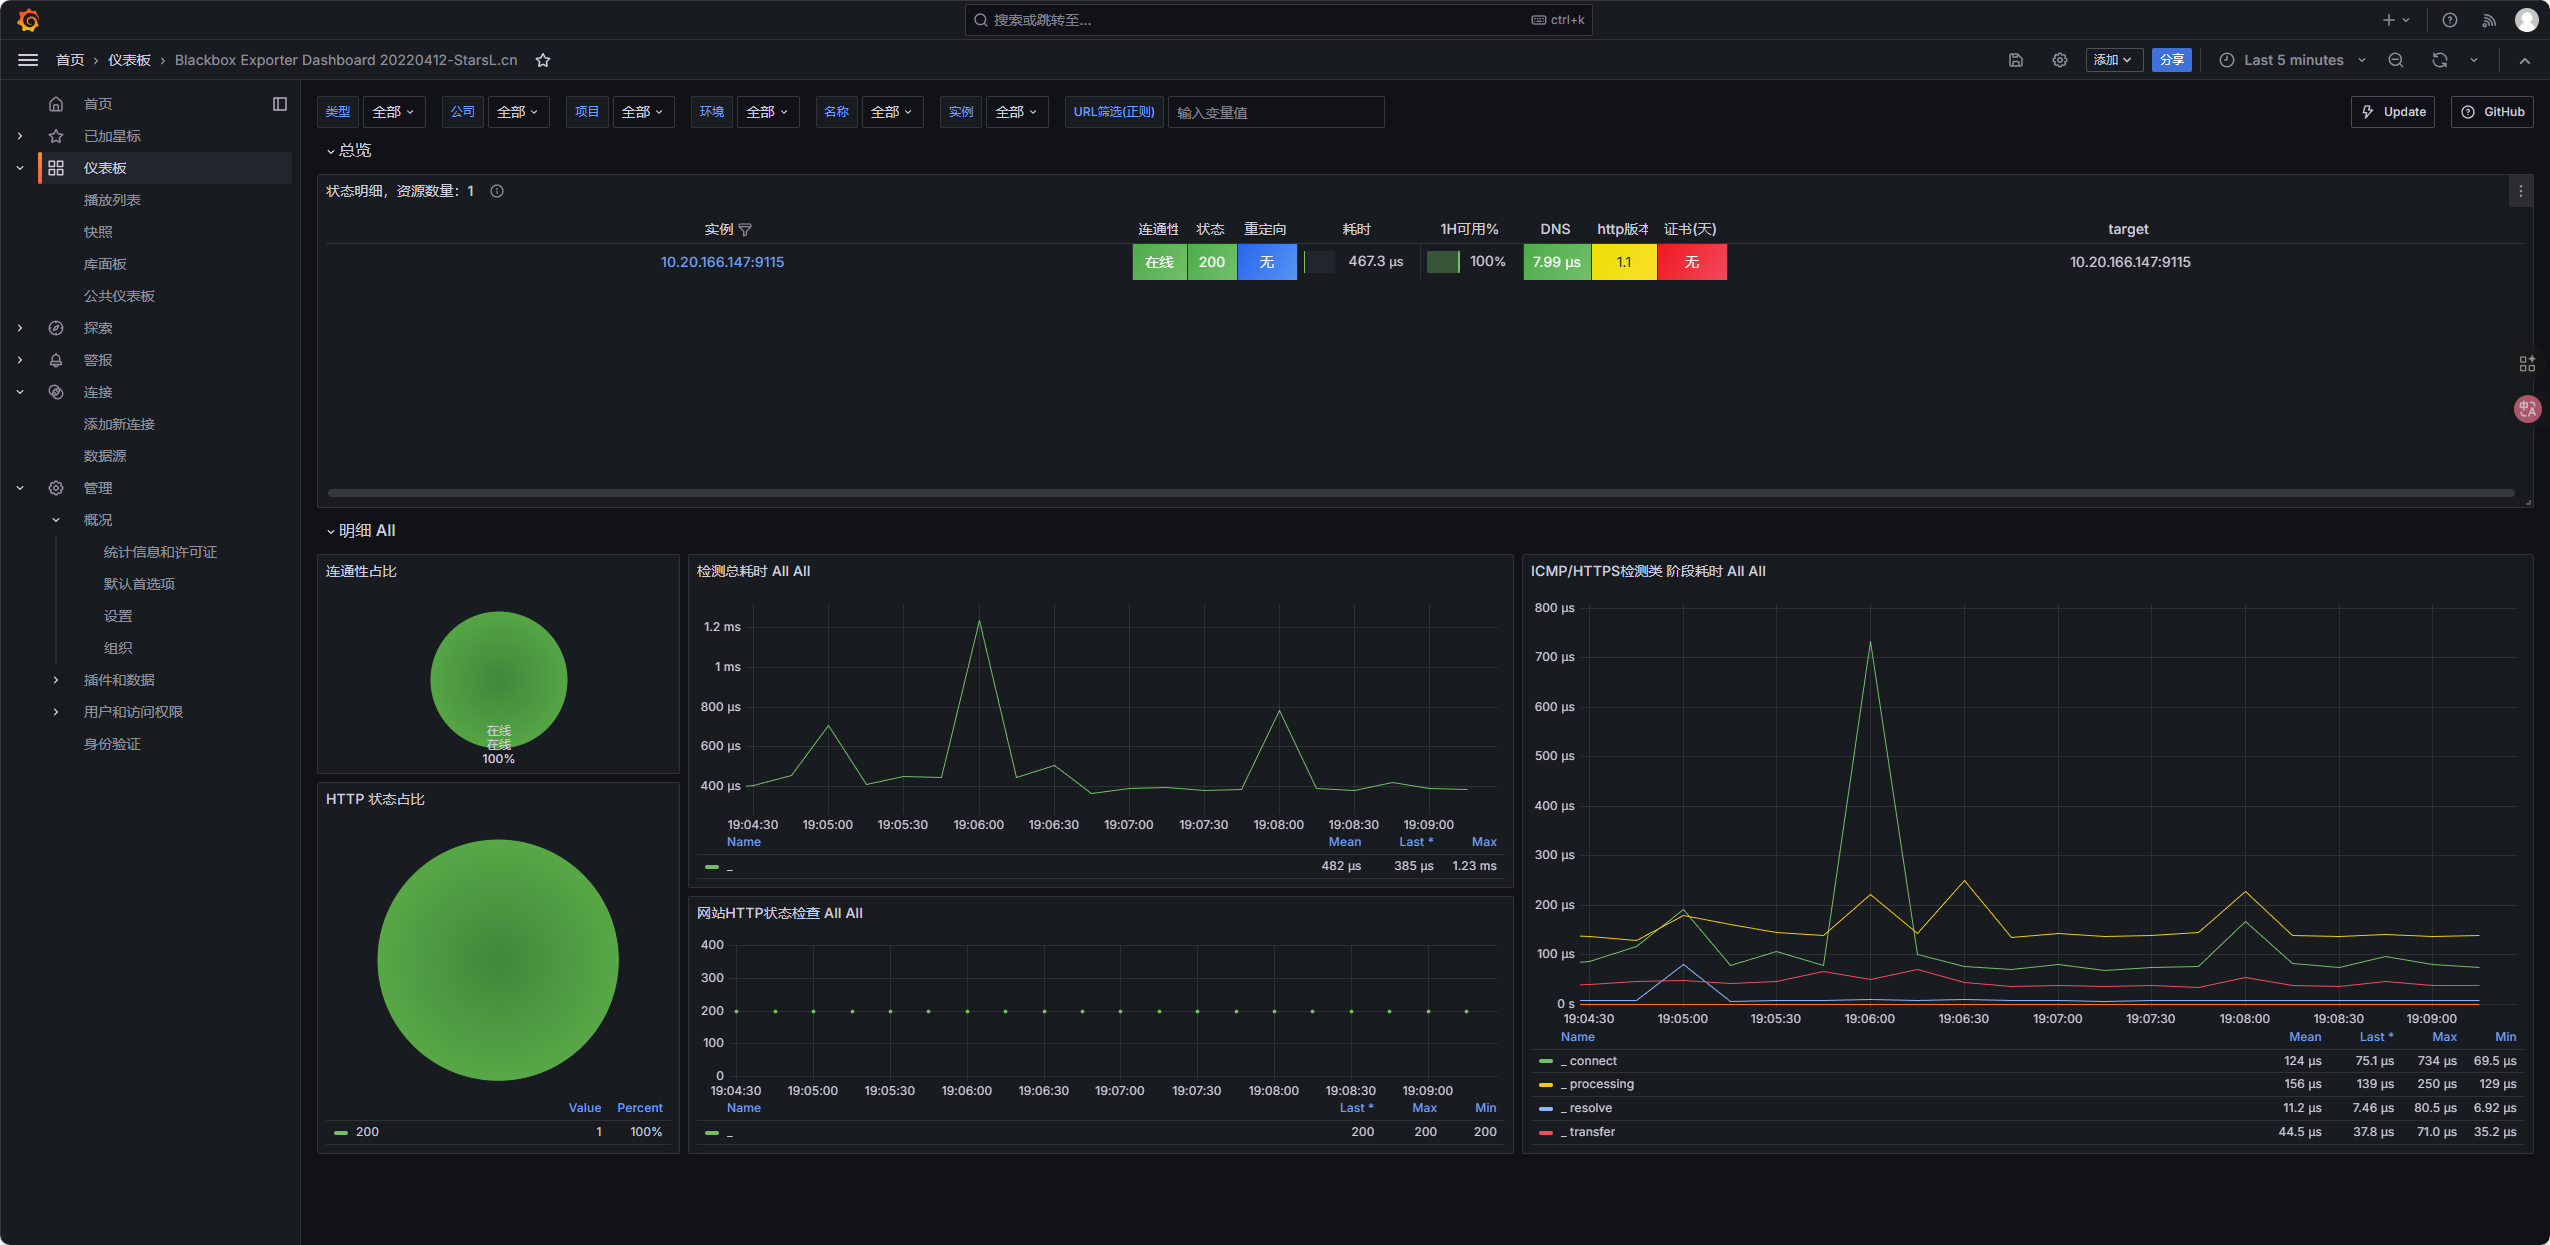The width and height of the screenshot is (2550, 1245).
Task: Click the 分享 share button
Action: pyautogui.click(x=2171, y=60)
